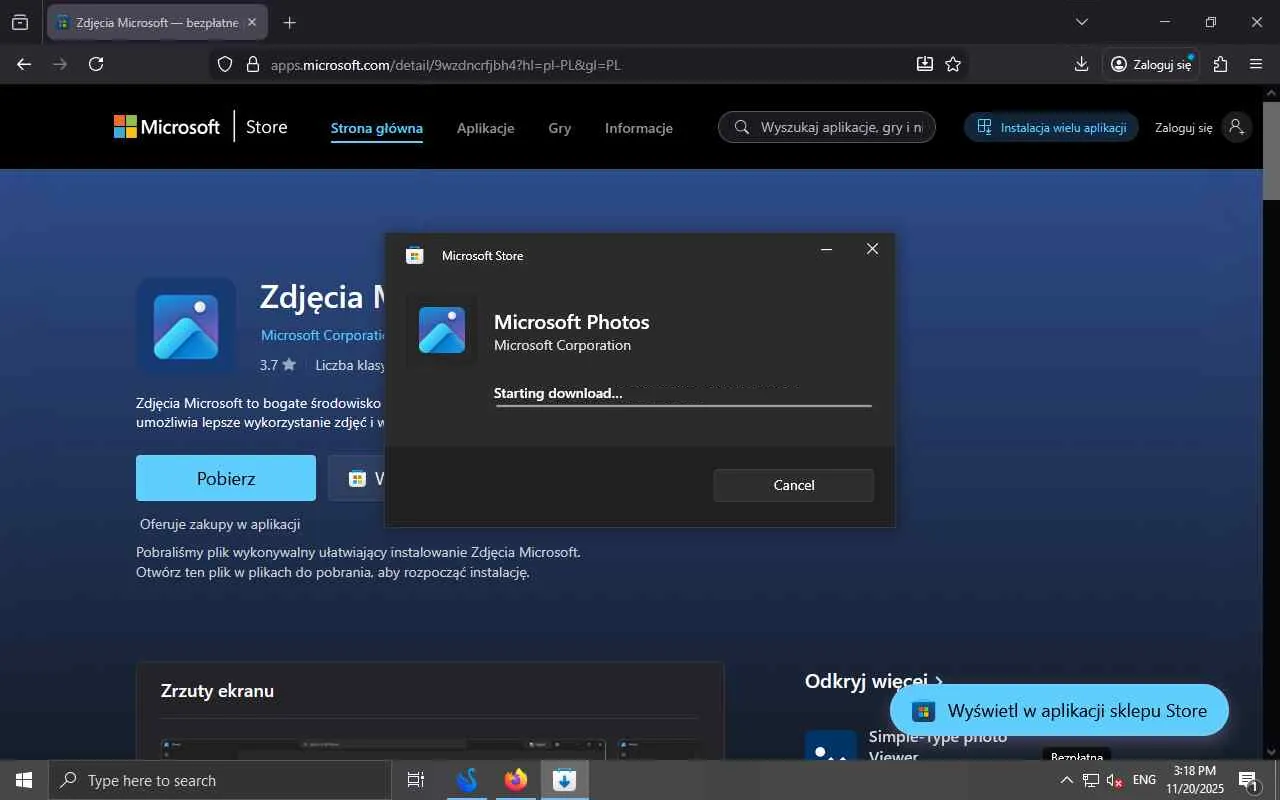Open the profile avatar icon in store header
Image resolution: width=1280 pixels, height=800 pixels.
pos(1237,127)
